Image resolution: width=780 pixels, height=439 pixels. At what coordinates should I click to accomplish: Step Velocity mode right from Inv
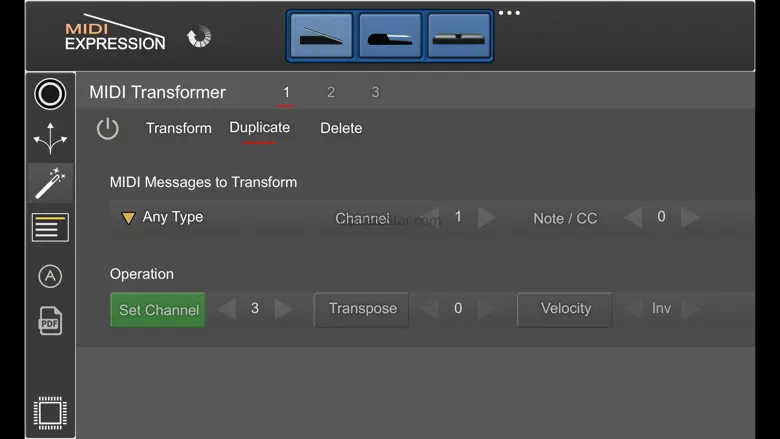click(690, 309)
